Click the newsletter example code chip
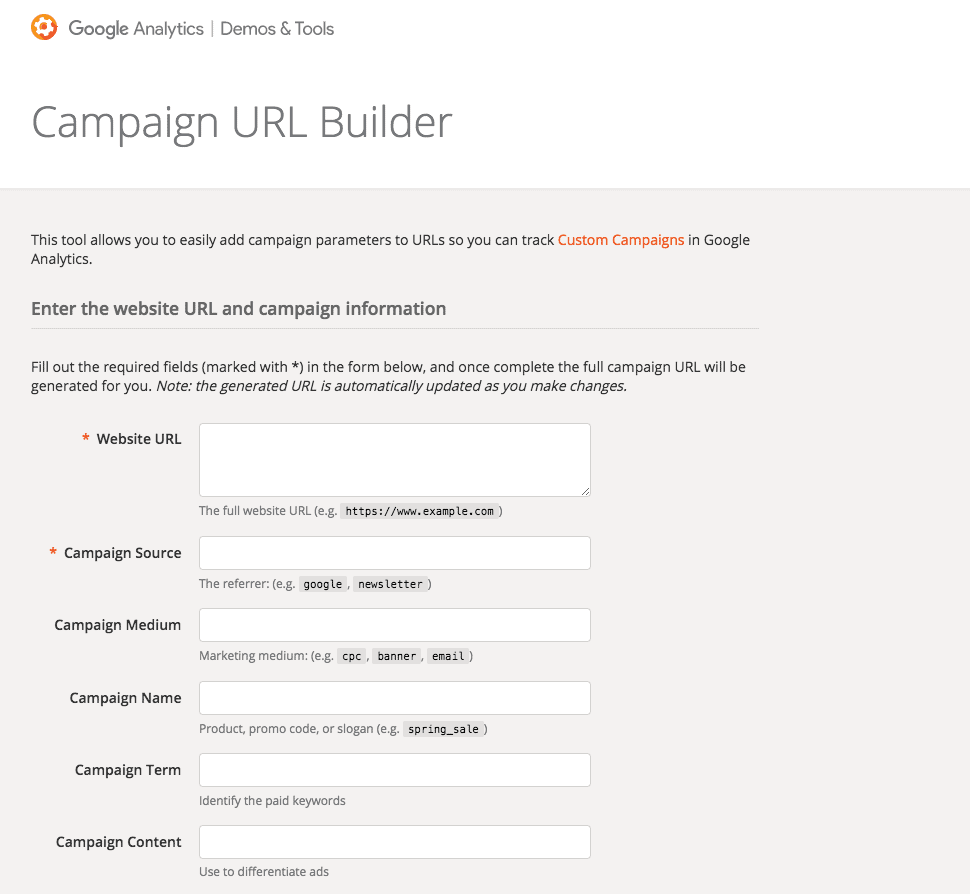 pyautogui.click(x=390, y=584)
